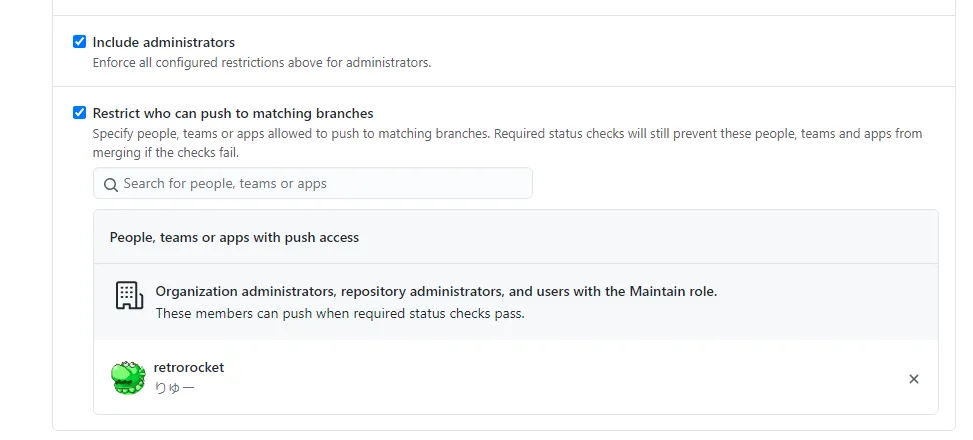
Task: Click the Include administrators label text
Action: 164,42
